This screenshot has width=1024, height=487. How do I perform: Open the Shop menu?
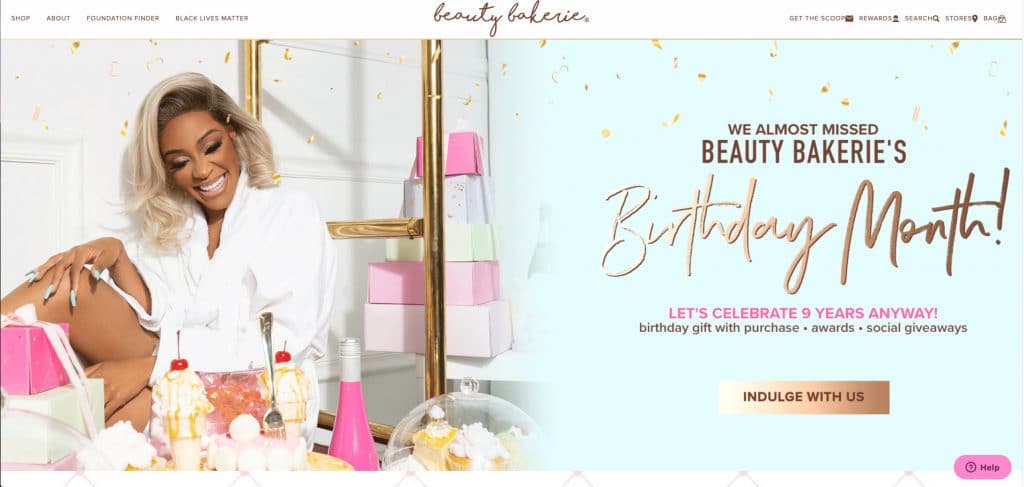(21, 18)
